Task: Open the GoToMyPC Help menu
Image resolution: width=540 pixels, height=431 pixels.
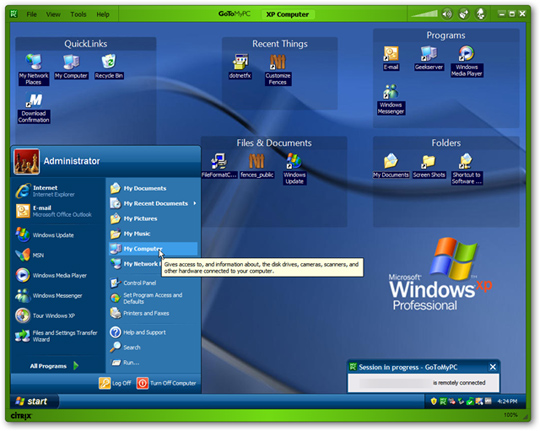Action: [x=103, y=14]
